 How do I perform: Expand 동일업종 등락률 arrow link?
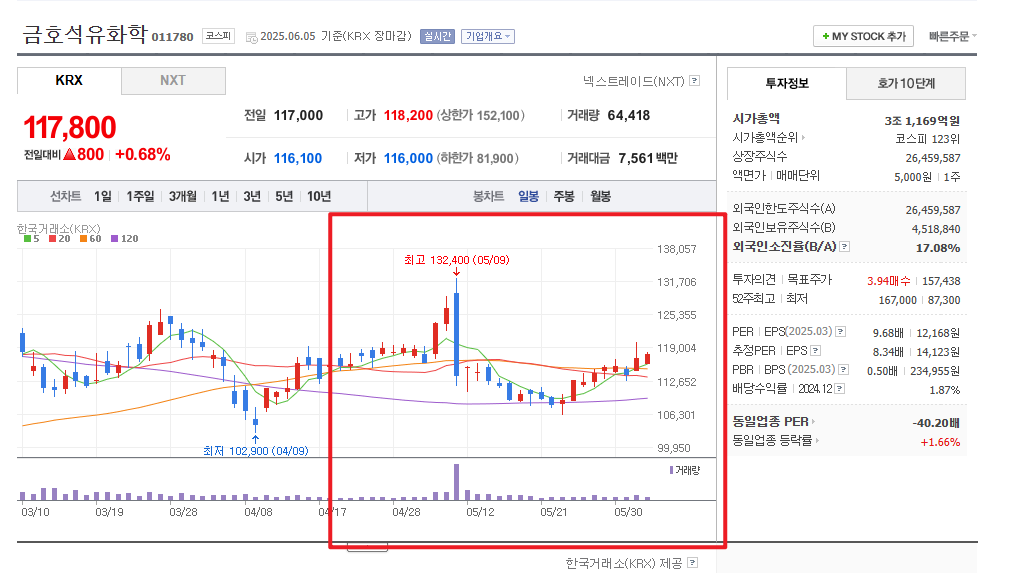pyautogui.click(x=817, y=441)
